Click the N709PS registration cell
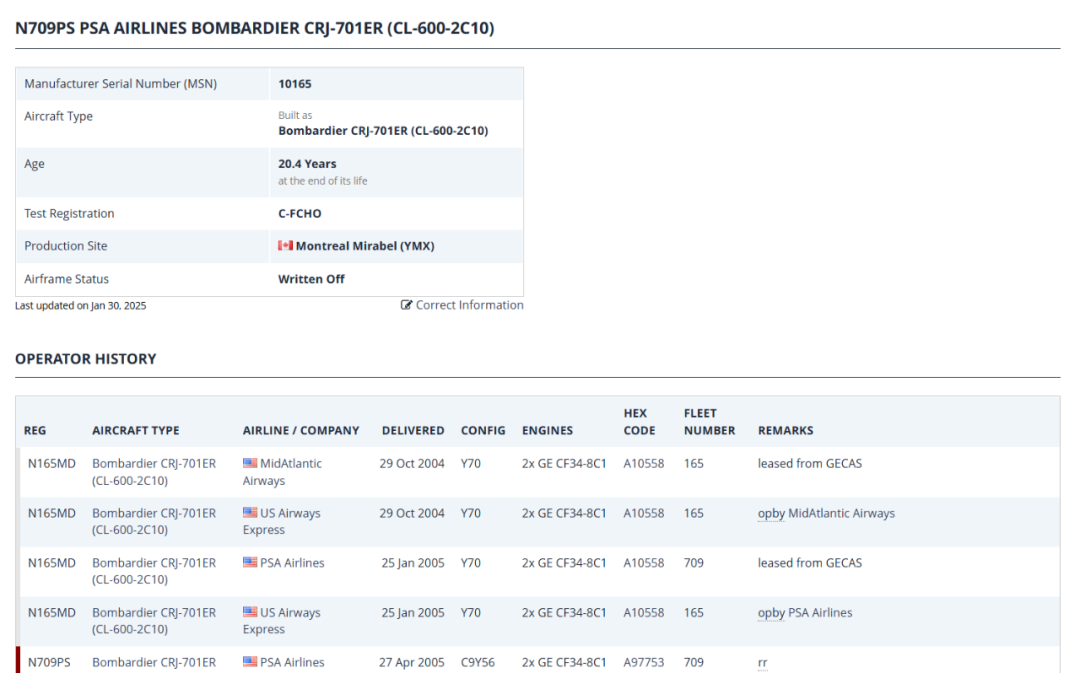Screen dimensions: 1080x673 click(x=49, y=662)
